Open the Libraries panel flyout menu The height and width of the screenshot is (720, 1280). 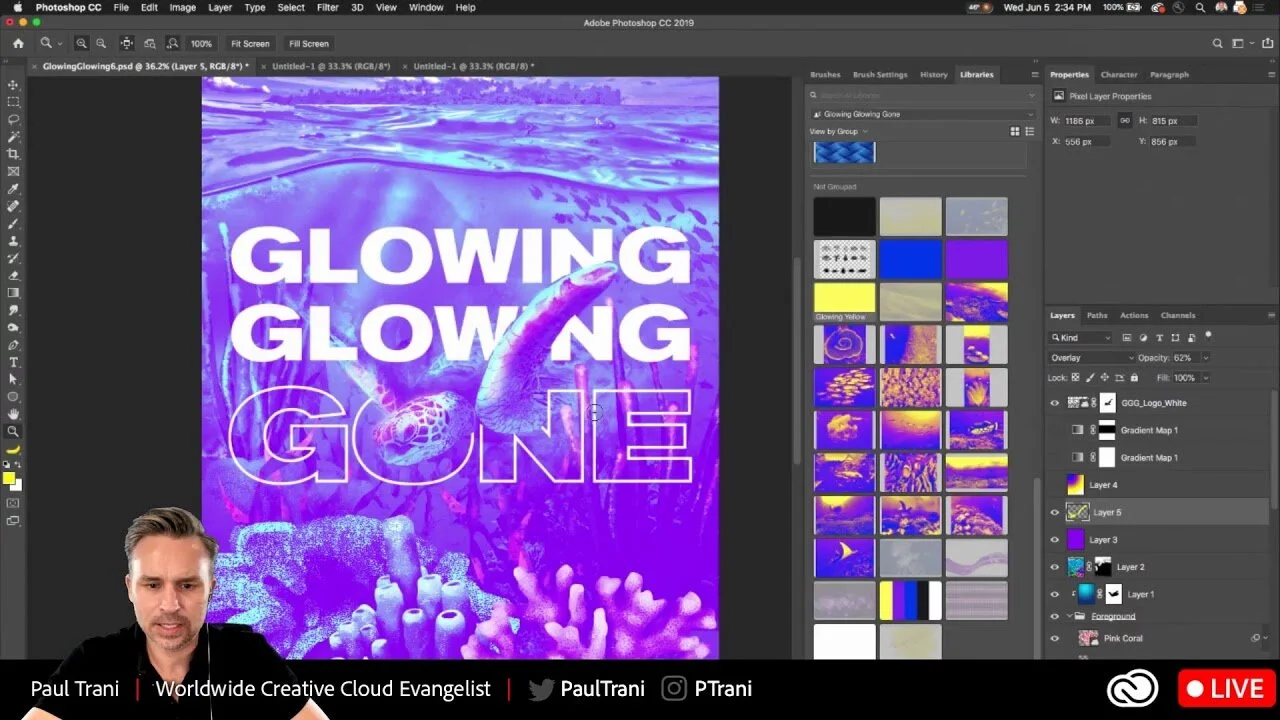(1034, 74)
